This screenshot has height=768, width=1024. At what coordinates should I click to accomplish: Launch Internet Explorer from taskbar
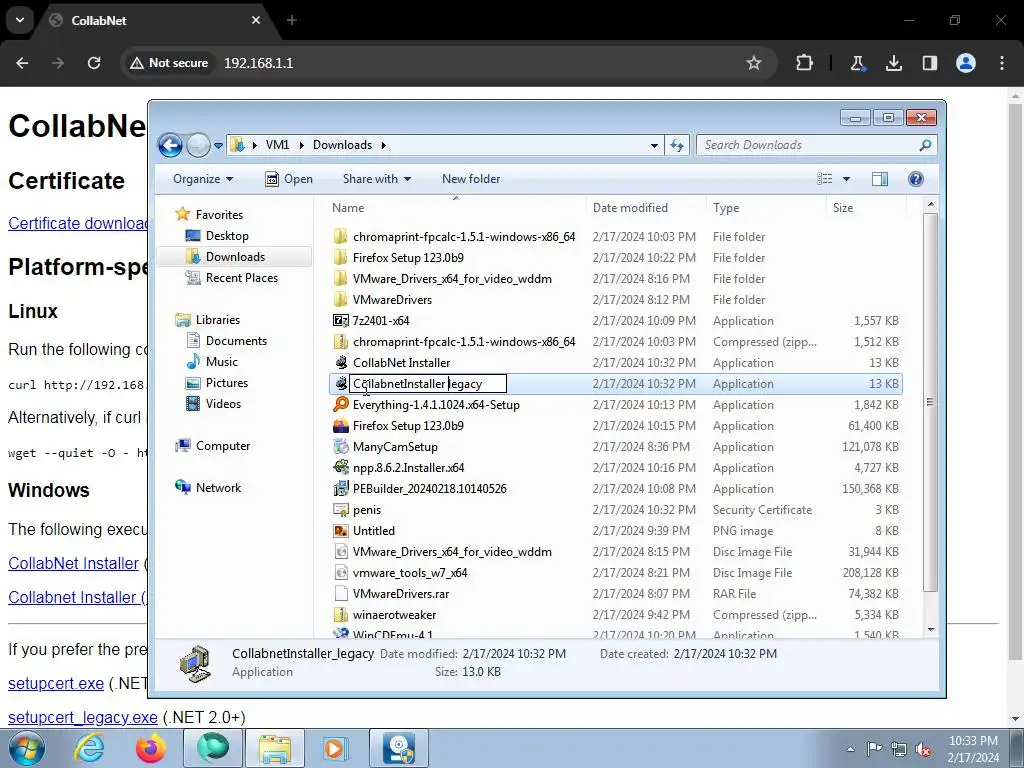[x=89, y=748]
